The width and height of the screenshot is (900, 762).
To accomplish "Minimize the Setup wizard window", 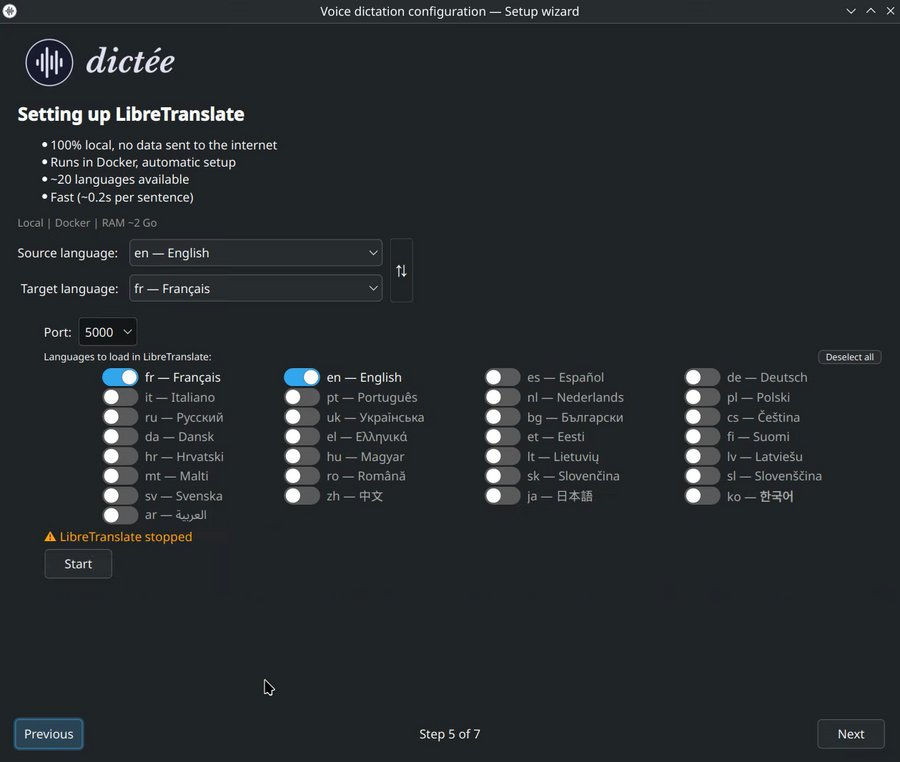I will coord(851,11).
